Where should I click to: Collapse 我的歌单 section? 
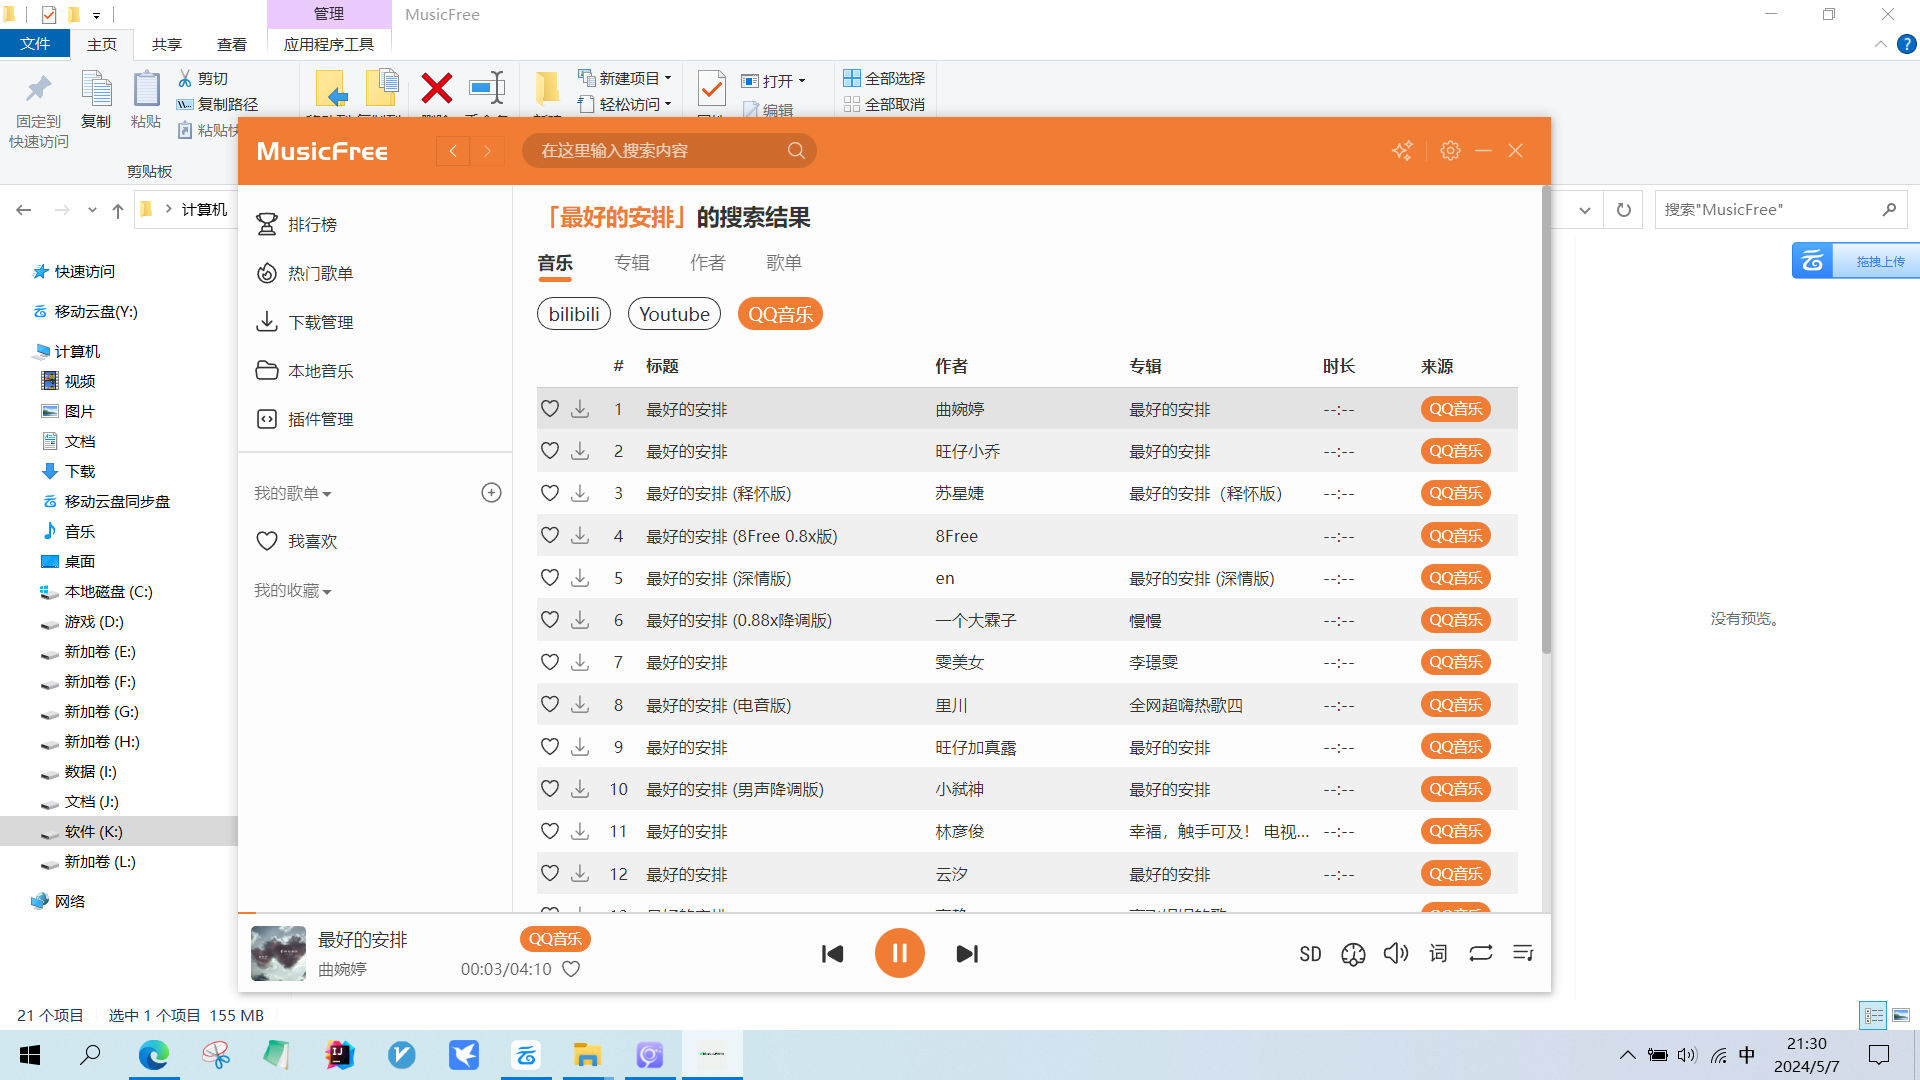pos(292,493)
